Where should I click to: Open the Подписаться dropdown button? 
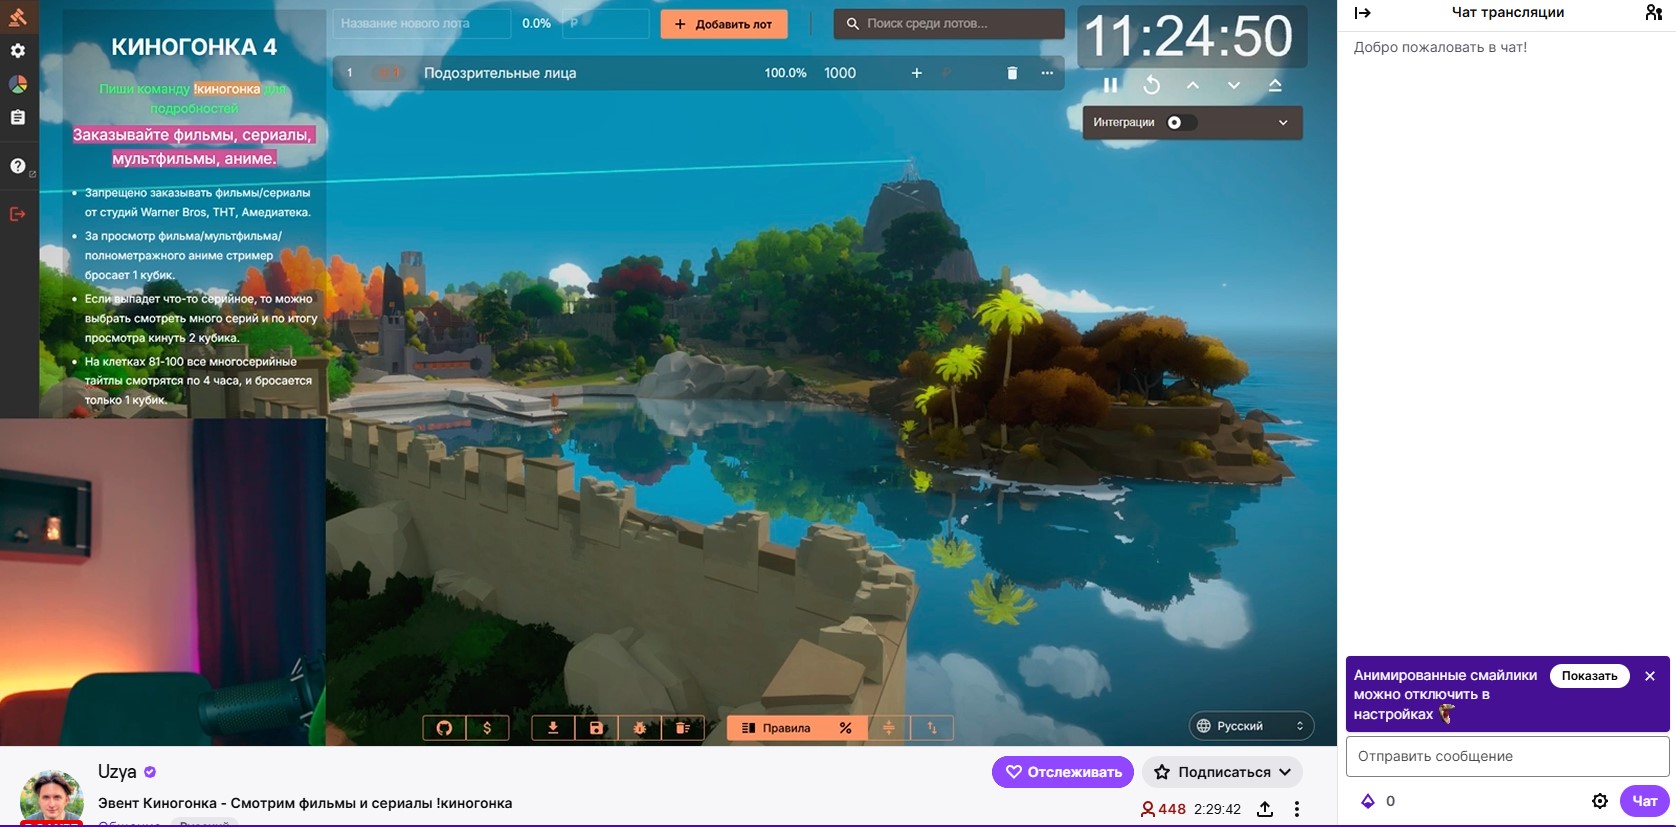coord(1224,772)
